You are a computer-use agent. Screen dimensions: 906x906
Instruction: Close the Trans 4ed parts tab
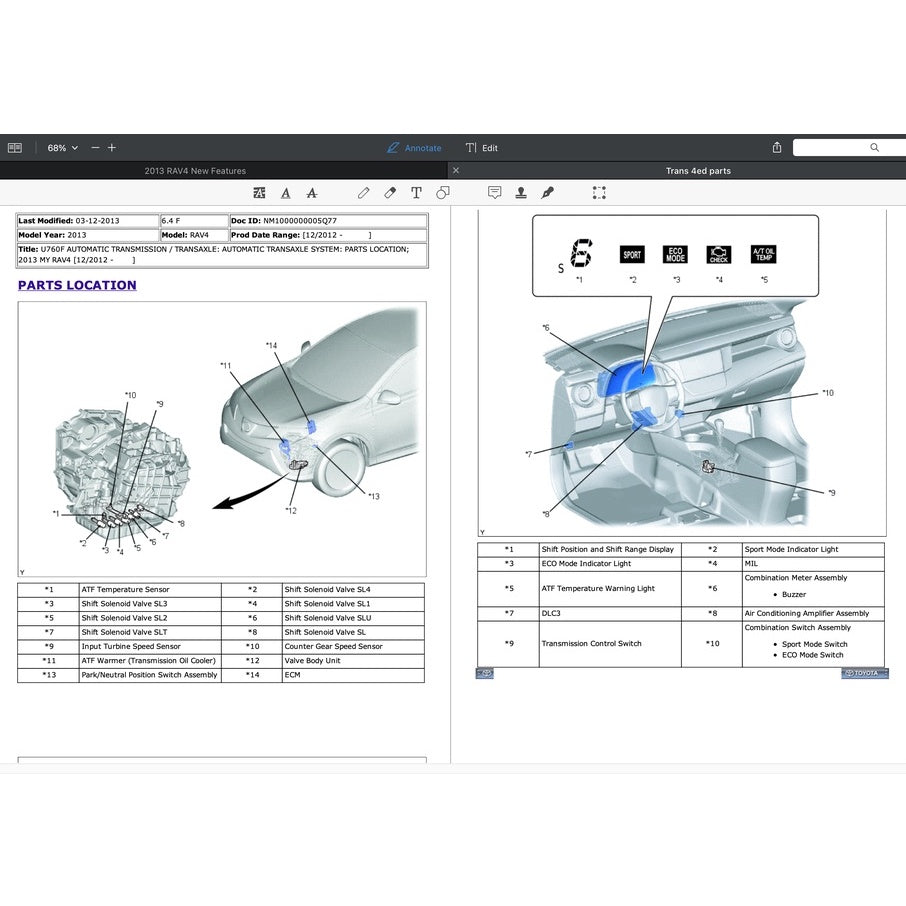456,171
